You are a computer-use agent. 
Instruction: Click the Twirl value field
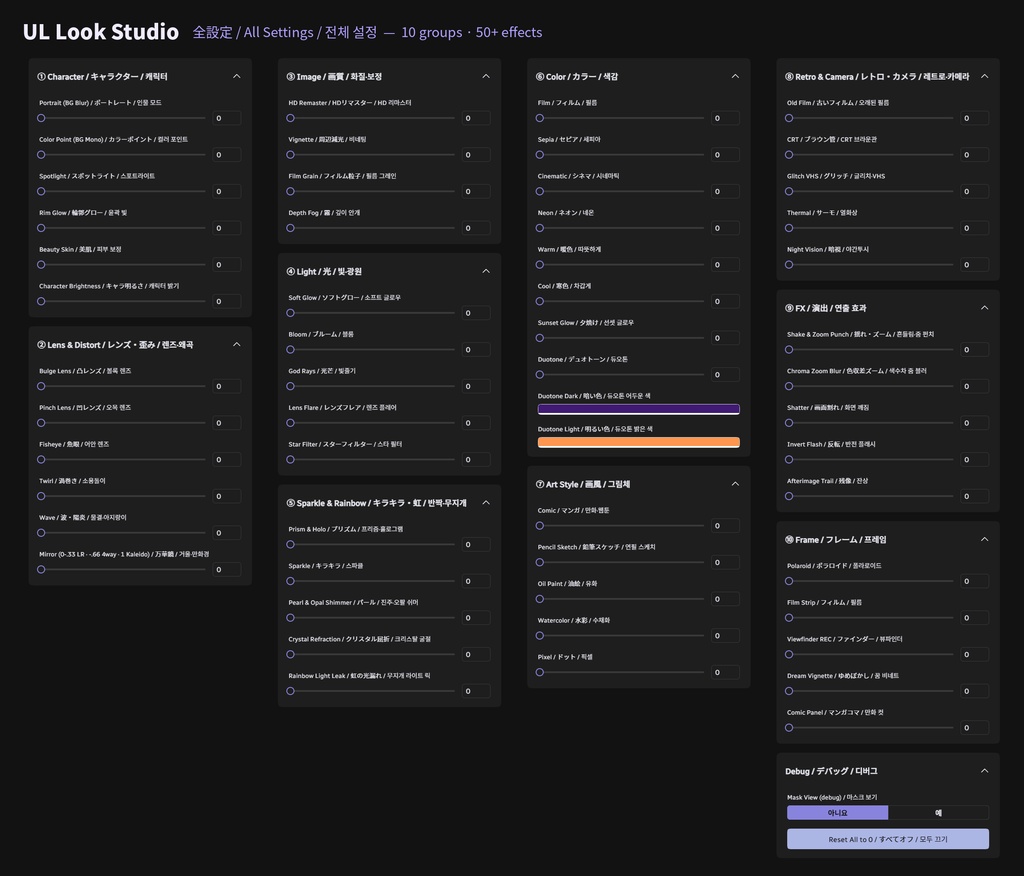(227, 496)
